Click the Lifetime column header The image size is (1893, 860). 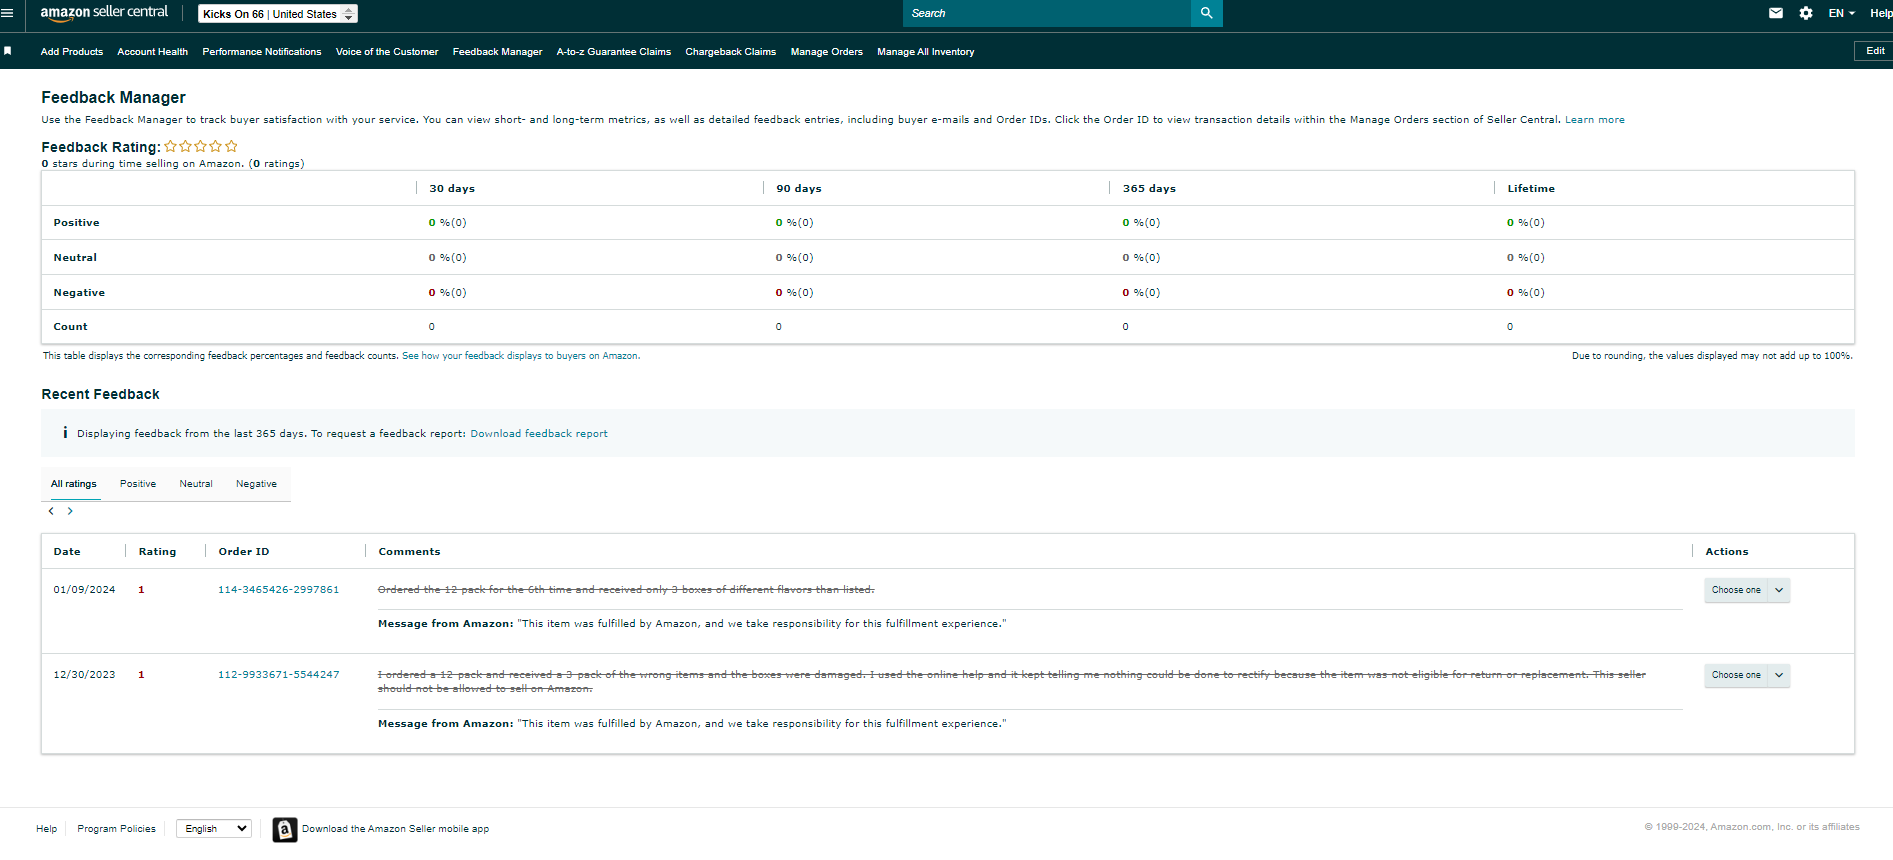point(1531,189)
